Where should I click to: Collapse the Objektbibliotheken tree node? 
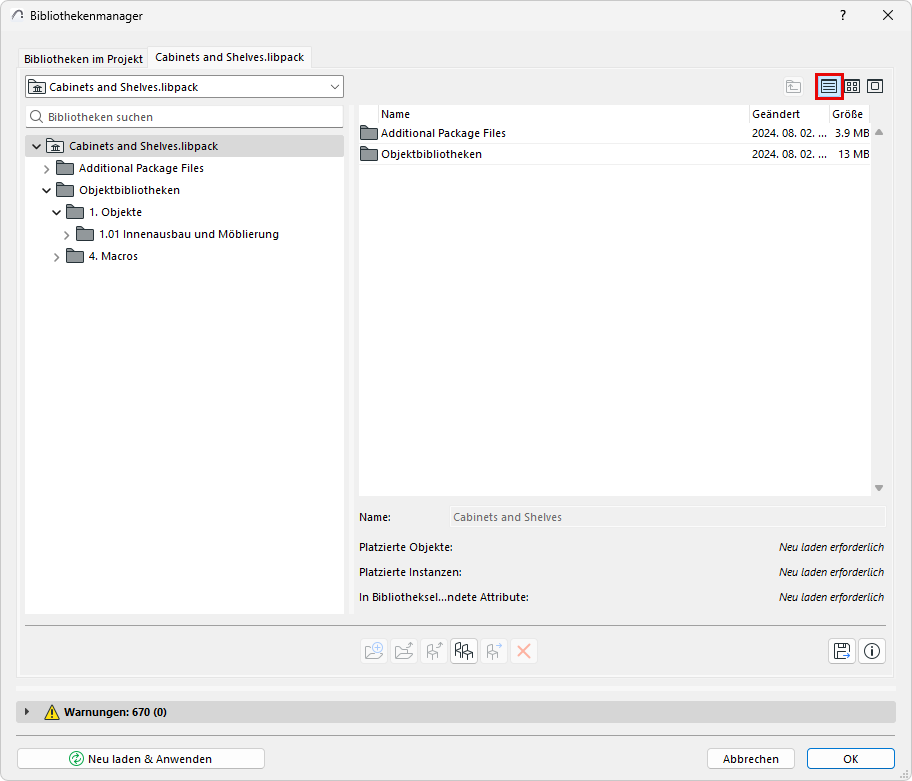pos(47,191)
